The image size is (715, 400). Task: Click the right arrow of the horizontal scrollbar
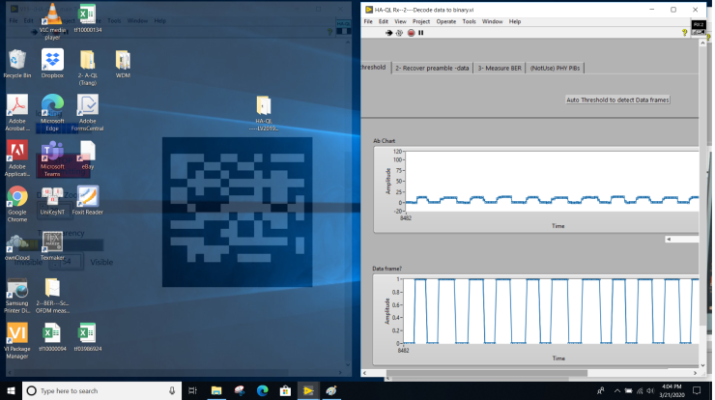[695, 373]
